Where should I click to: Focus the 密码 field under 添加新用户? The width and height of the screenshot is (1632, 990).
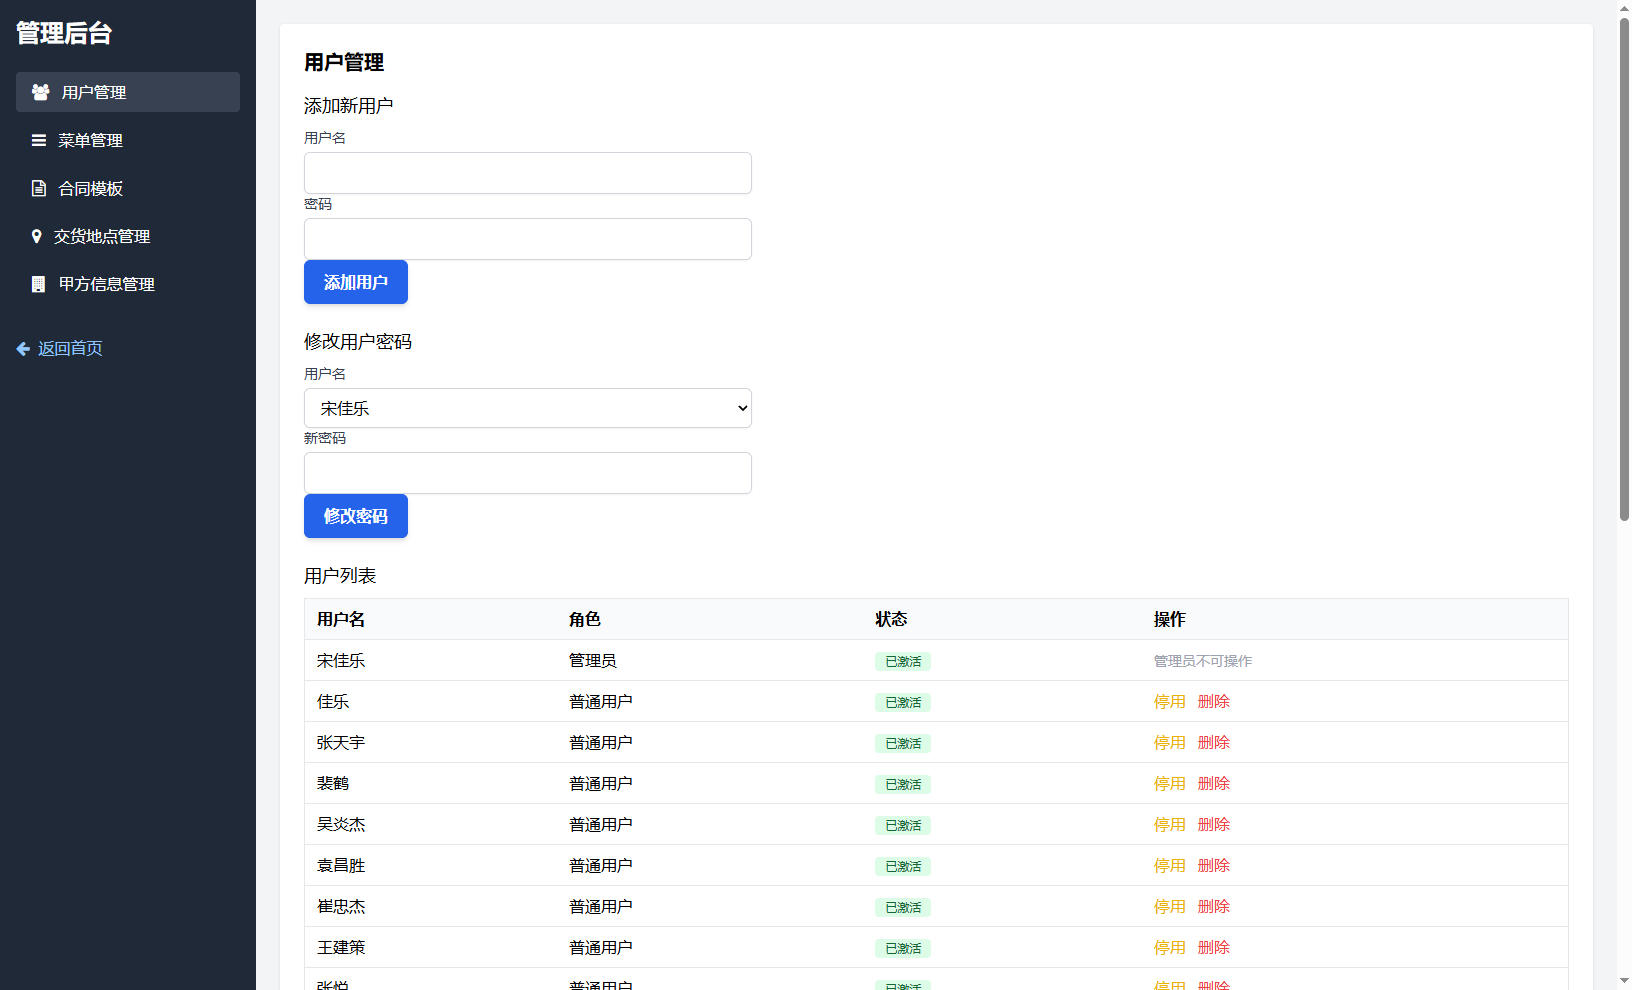[528, 239]
